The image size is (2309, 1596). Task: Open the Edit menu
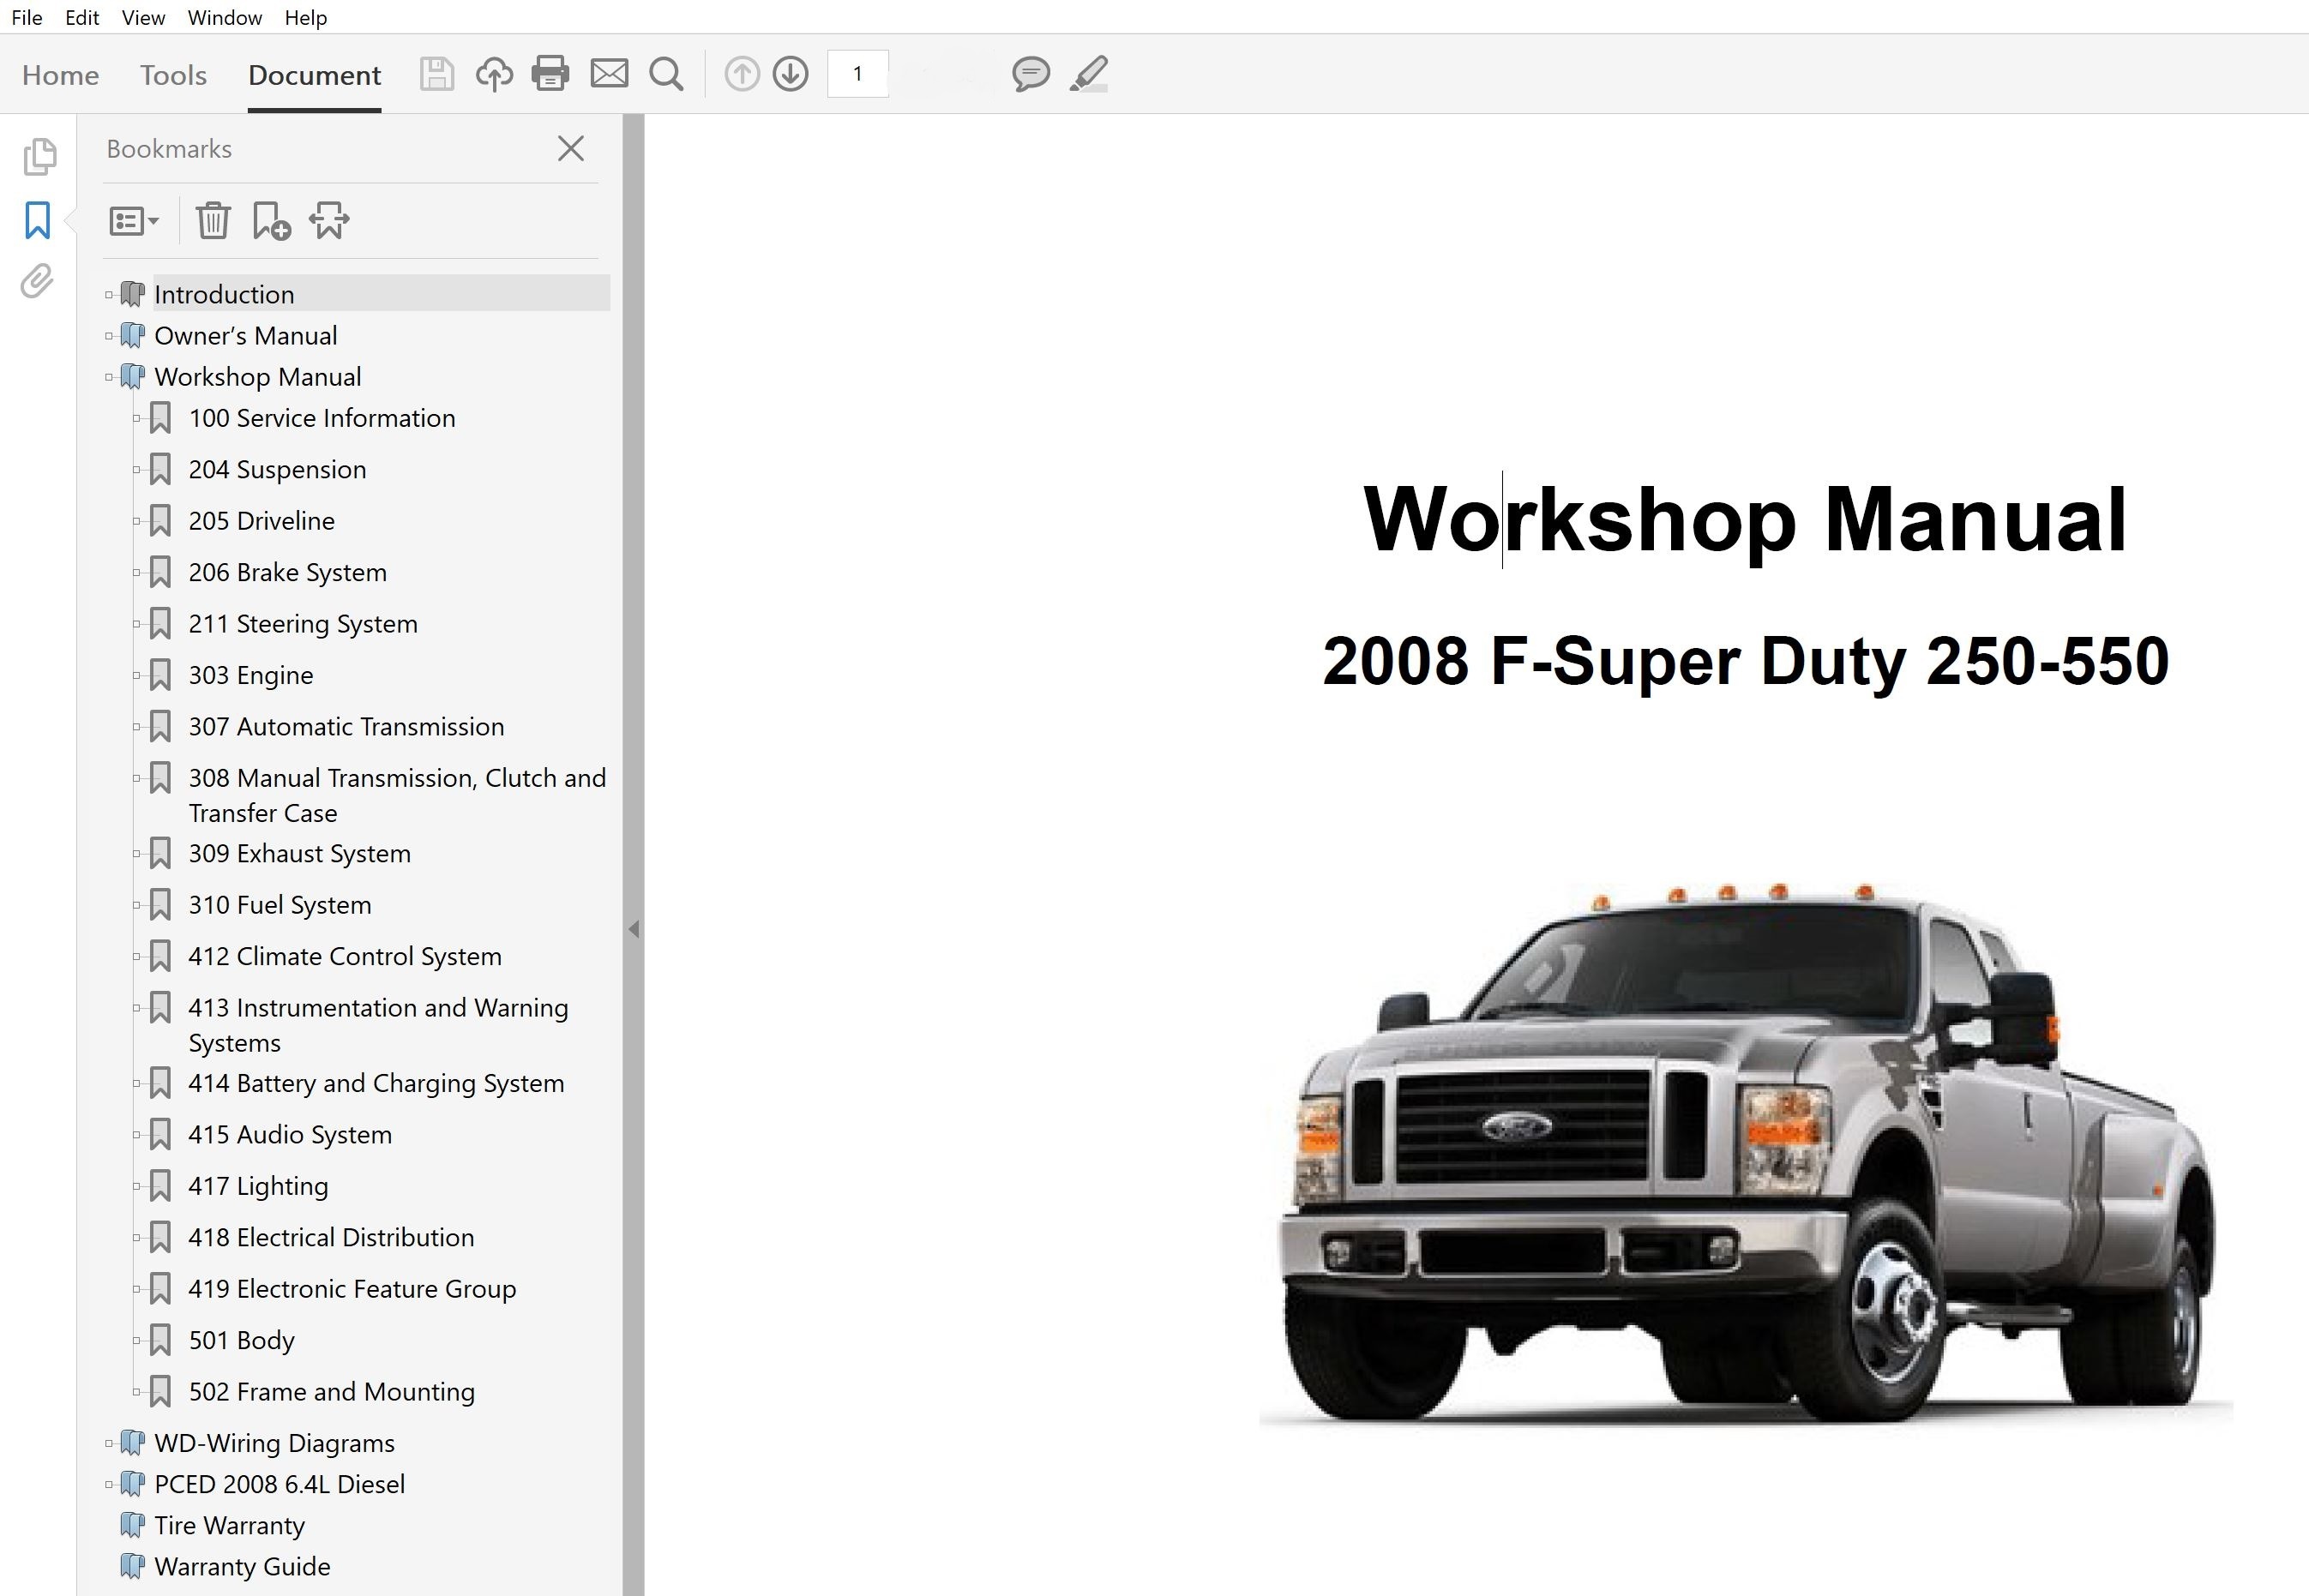pyautogui.click(x=82, y=17)
